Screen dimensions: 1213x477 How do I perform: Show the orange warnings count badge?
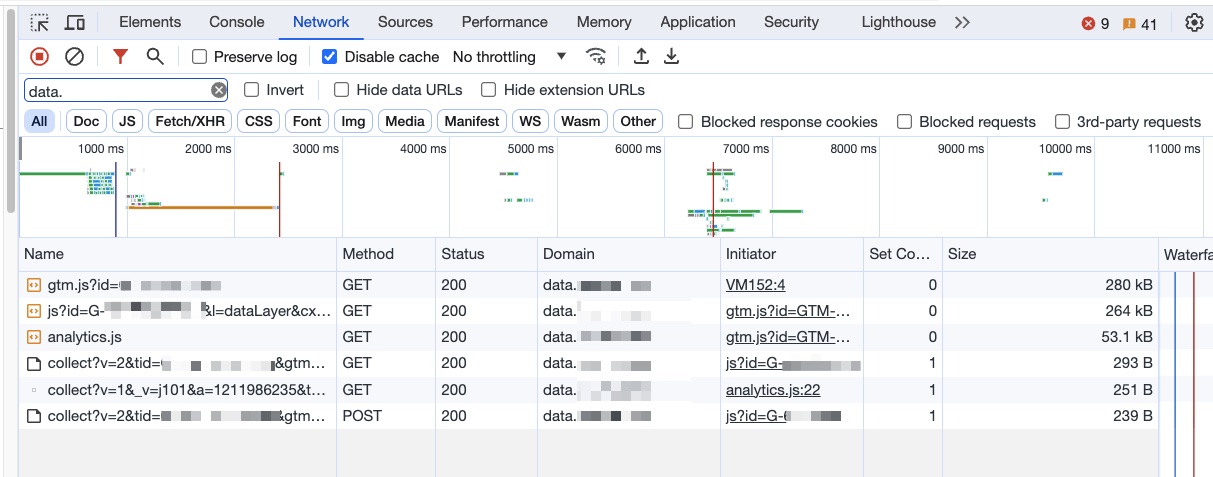coord(1139,24)
